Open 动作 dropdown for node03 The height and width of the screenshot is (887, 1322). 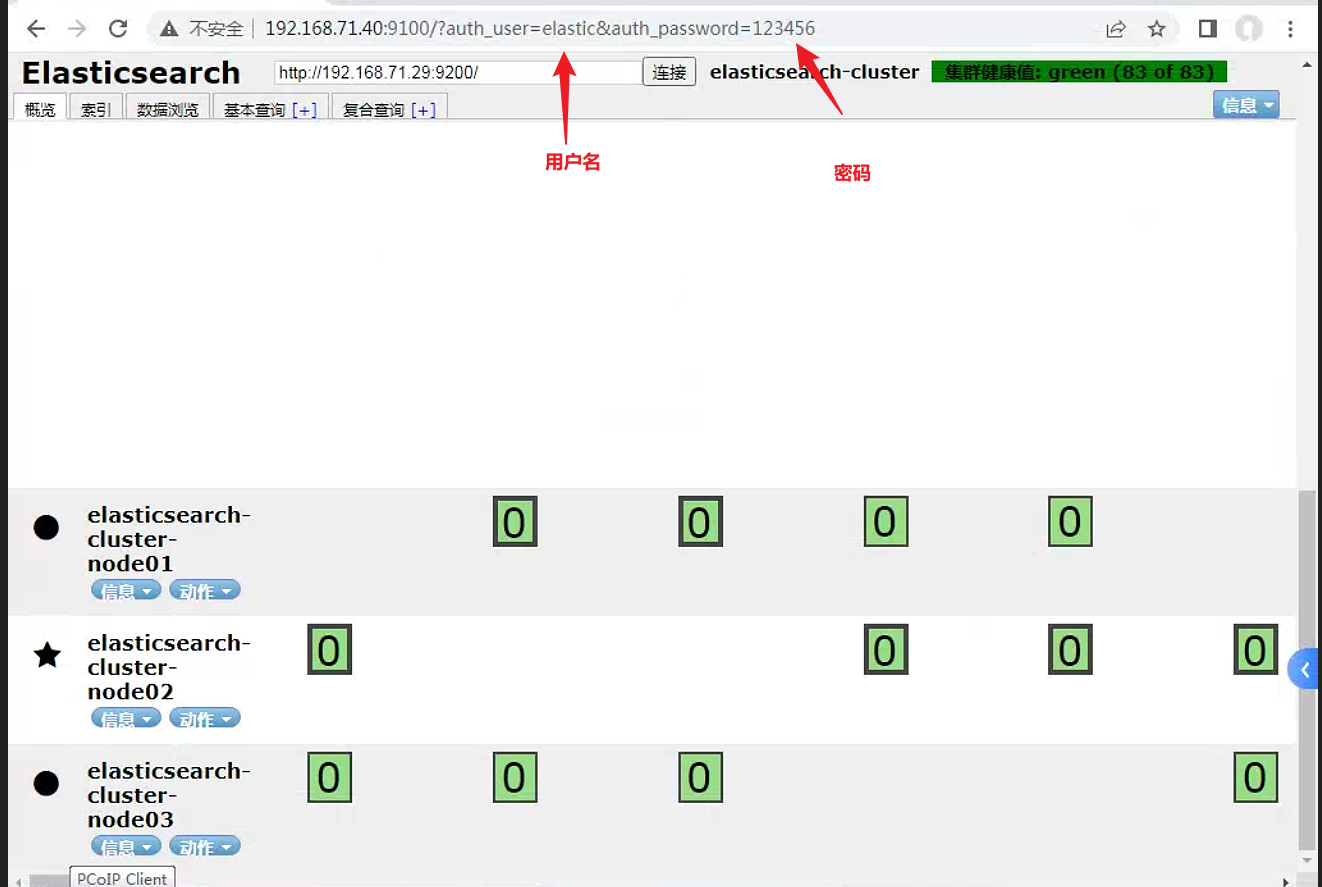coord(205,847)
